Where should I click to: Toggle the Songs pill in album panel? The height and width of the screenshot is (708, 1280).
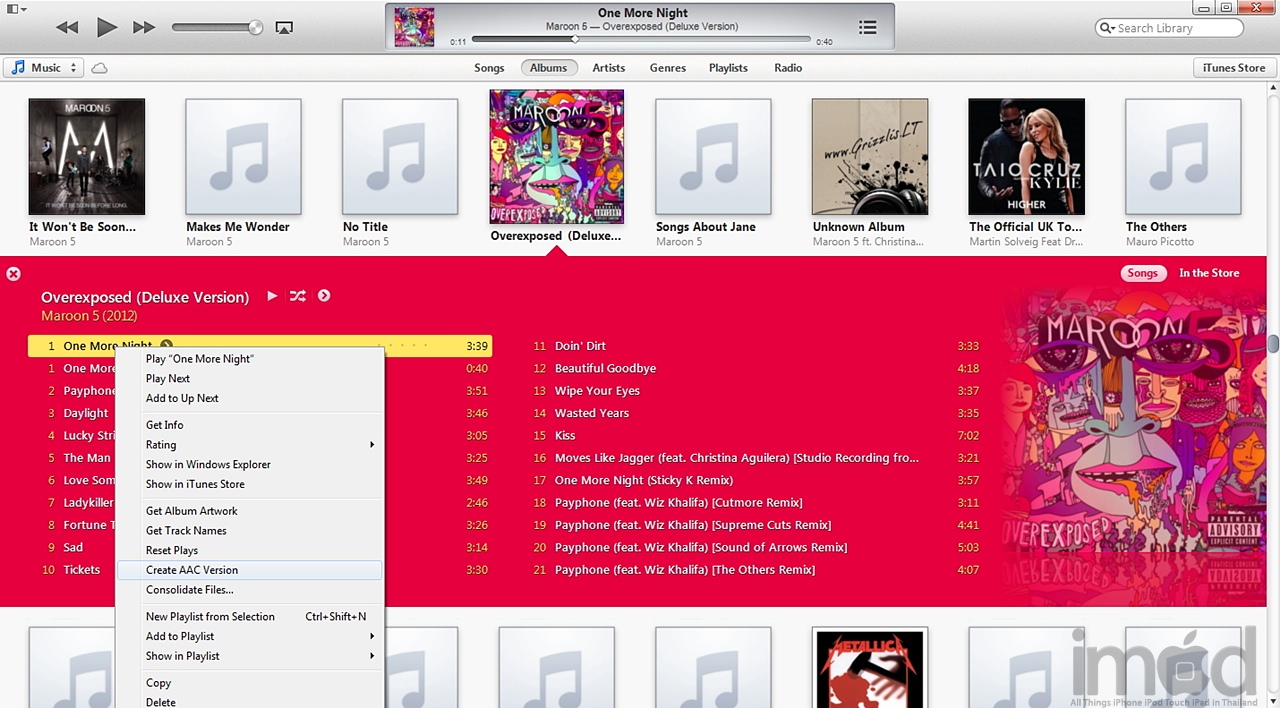(x=1142, y=273)
